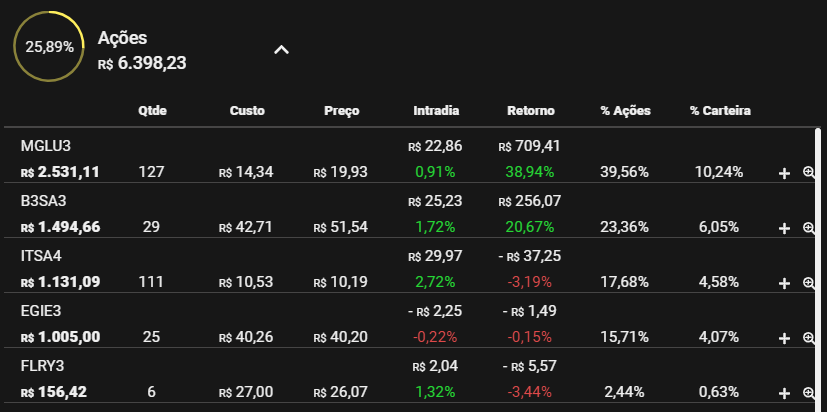Click MGLU3 portfolio share 10,24%
Screen dimensions: 827x412
[x=719, y=172]
